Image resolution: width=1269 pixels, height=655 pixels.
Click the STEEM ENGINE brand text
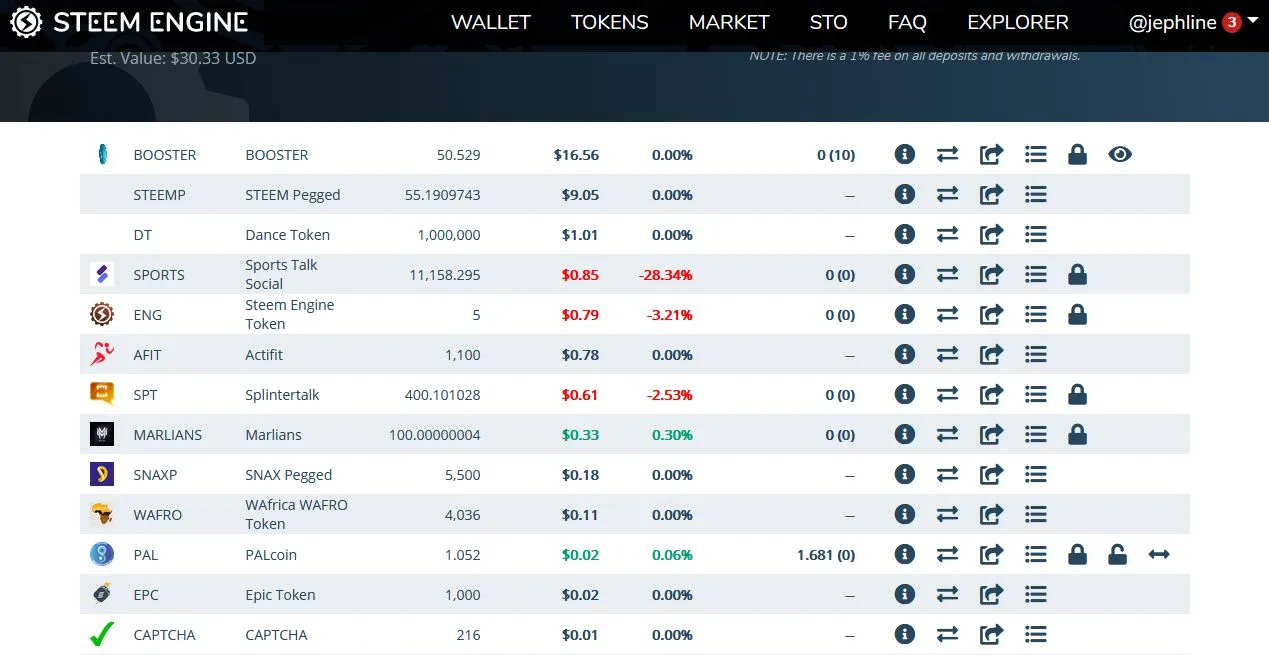pyautogui.click(x=151, y=22)
